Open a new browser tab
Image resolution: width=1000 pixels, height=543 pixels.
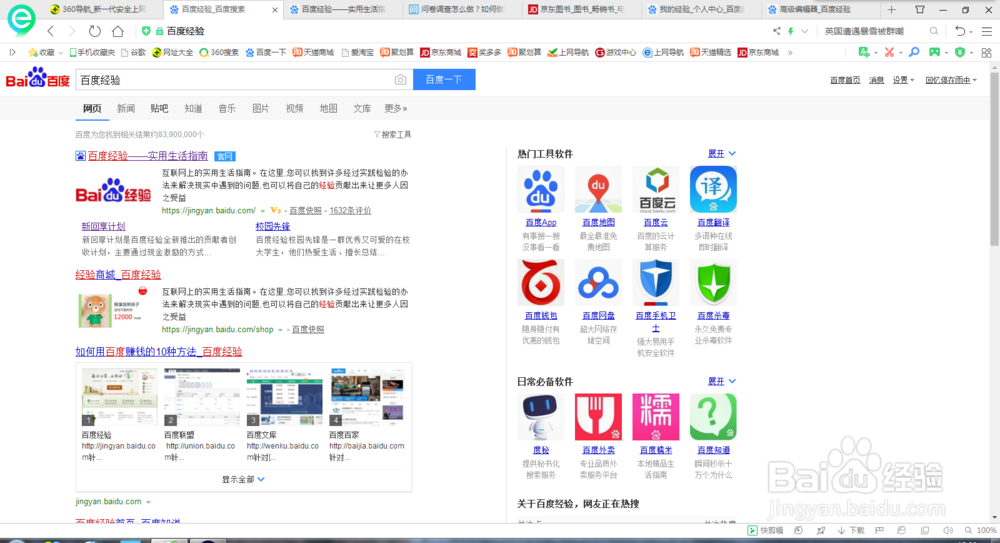pyautogui.click(x=891, y=10)
